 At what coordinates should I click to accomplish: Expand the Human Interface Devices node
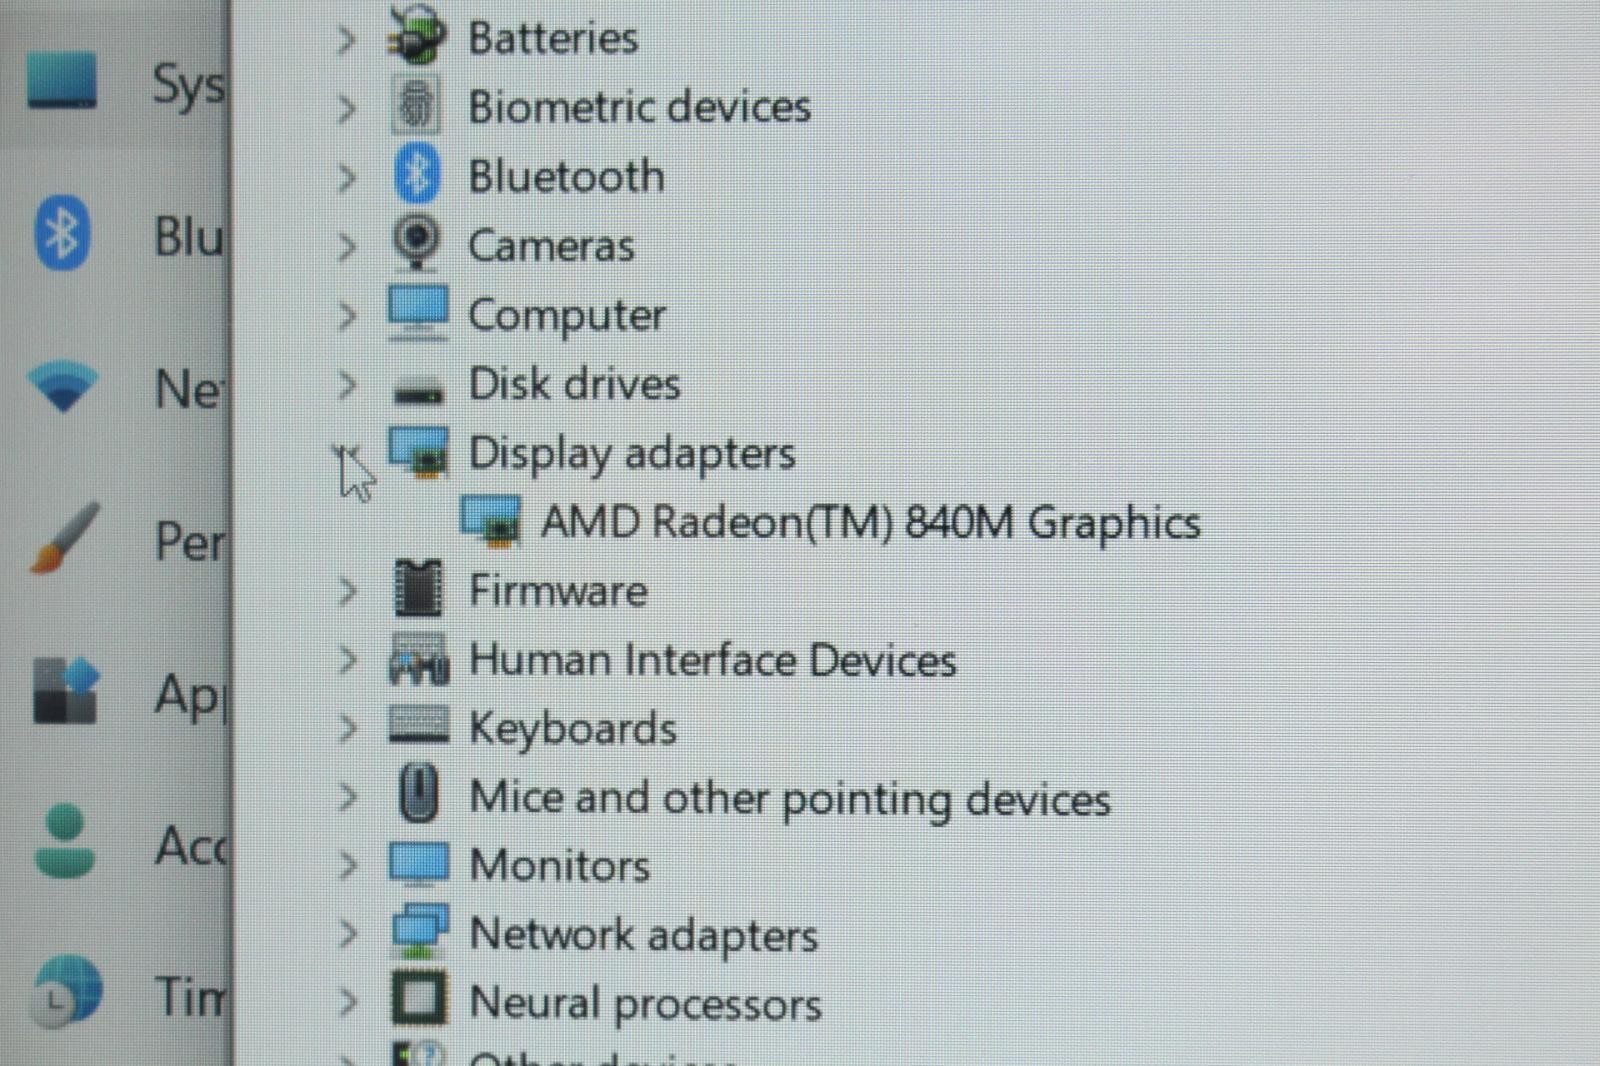(347, 660)
